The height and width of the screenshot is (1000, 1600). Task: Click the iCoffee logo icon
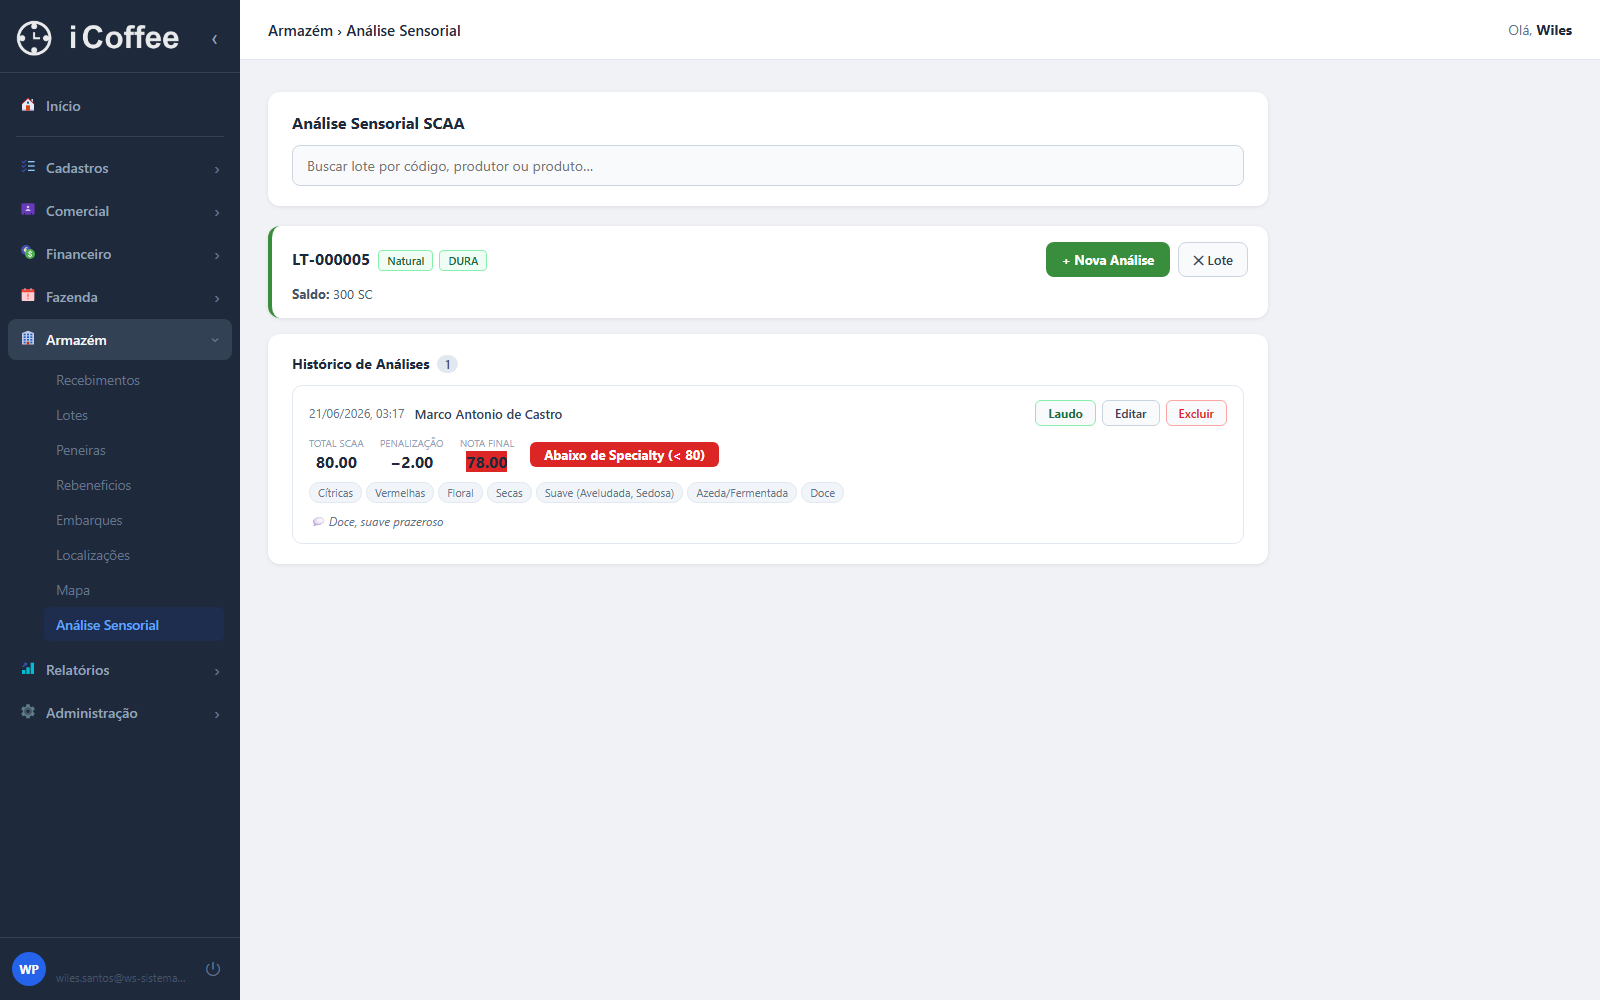pos(34,38)
